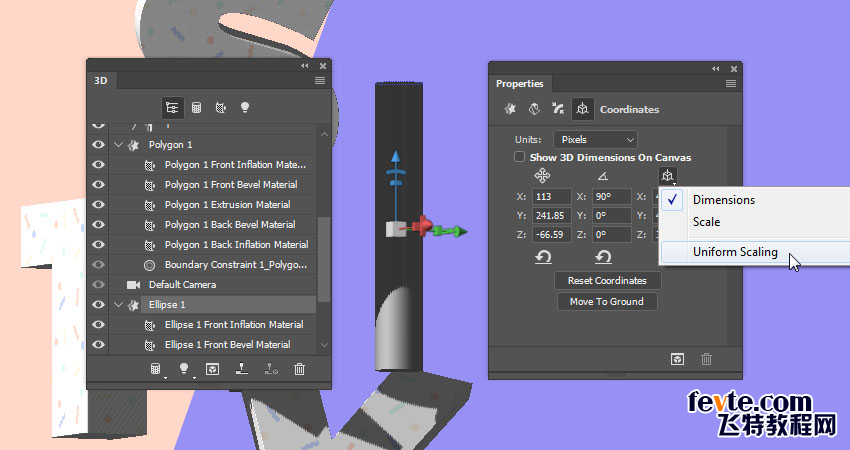
Task: Add new mesh icon at 3D panel bottom
Action: click(x=156, y=369)
